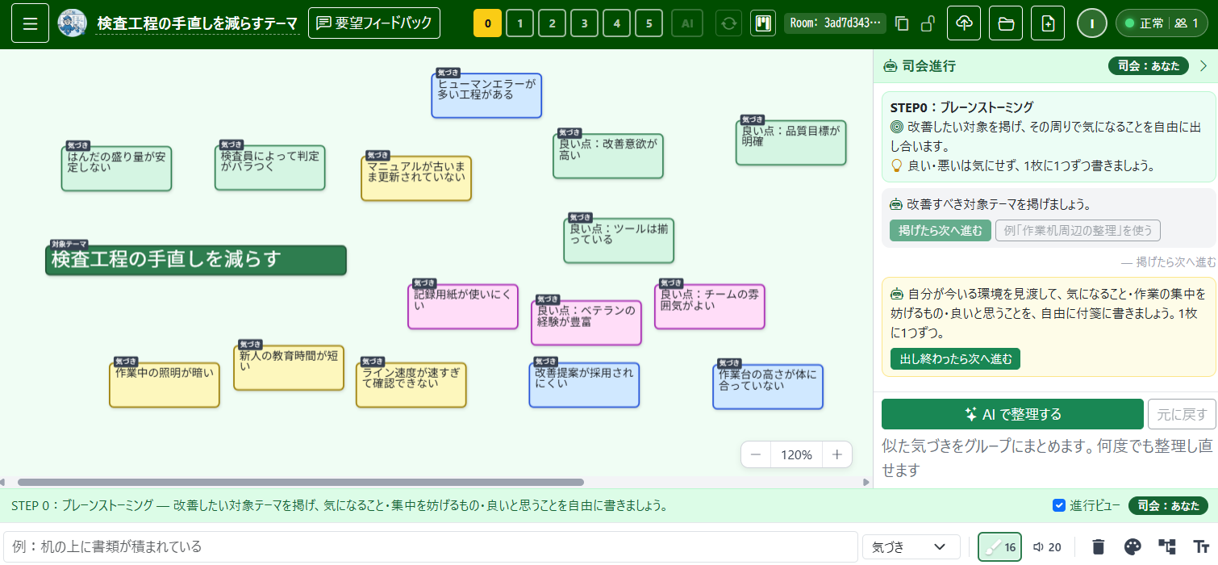The width and height of the screenshot is (1218, 565).
Task: Click the speaker volume 20 control
Action: (x=1047, y=547)
